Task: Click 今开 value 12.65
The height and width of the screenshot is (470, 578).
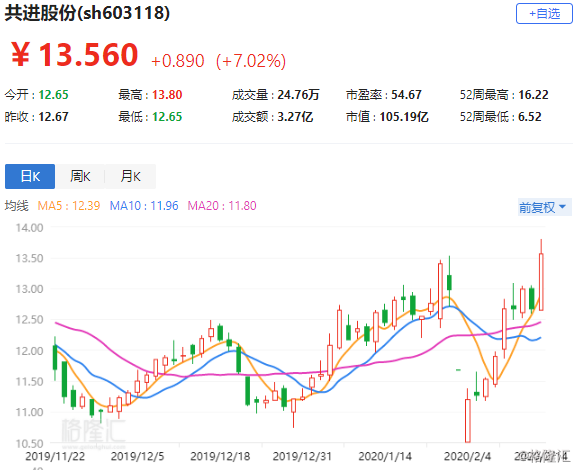Action: click(x=53, y=95)
